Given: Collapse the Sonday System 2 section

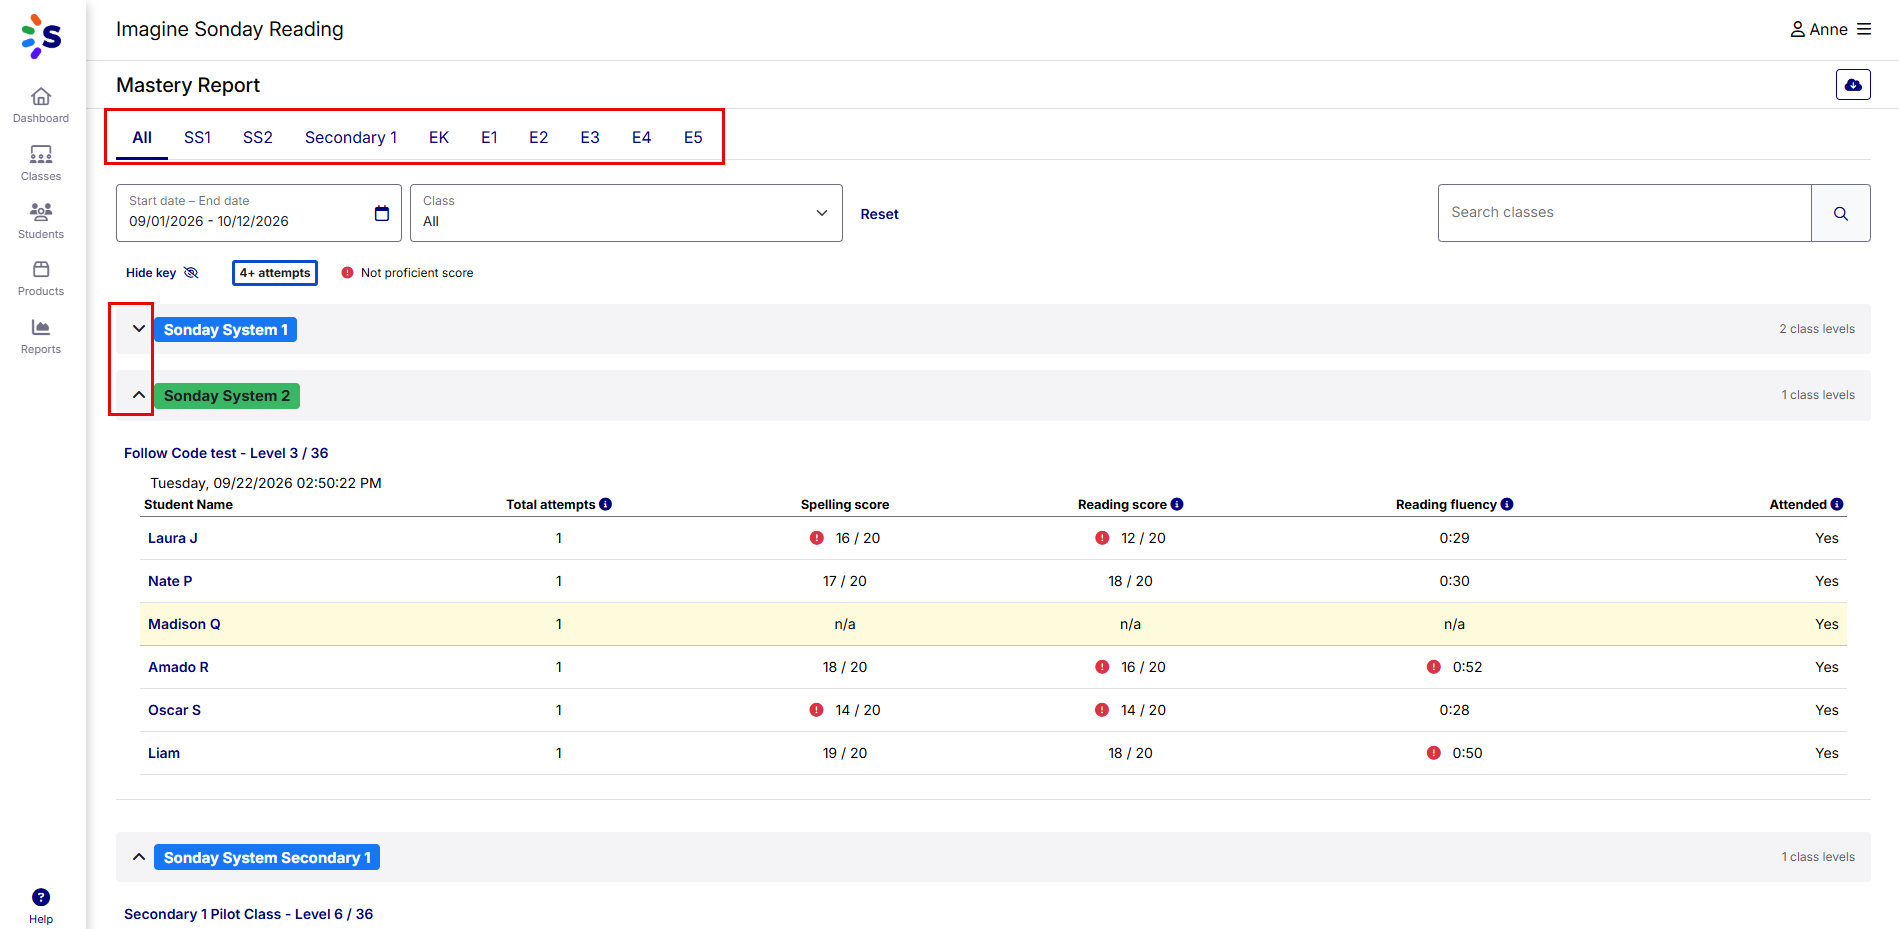Looking at the screenshot, I should point(139,395).
